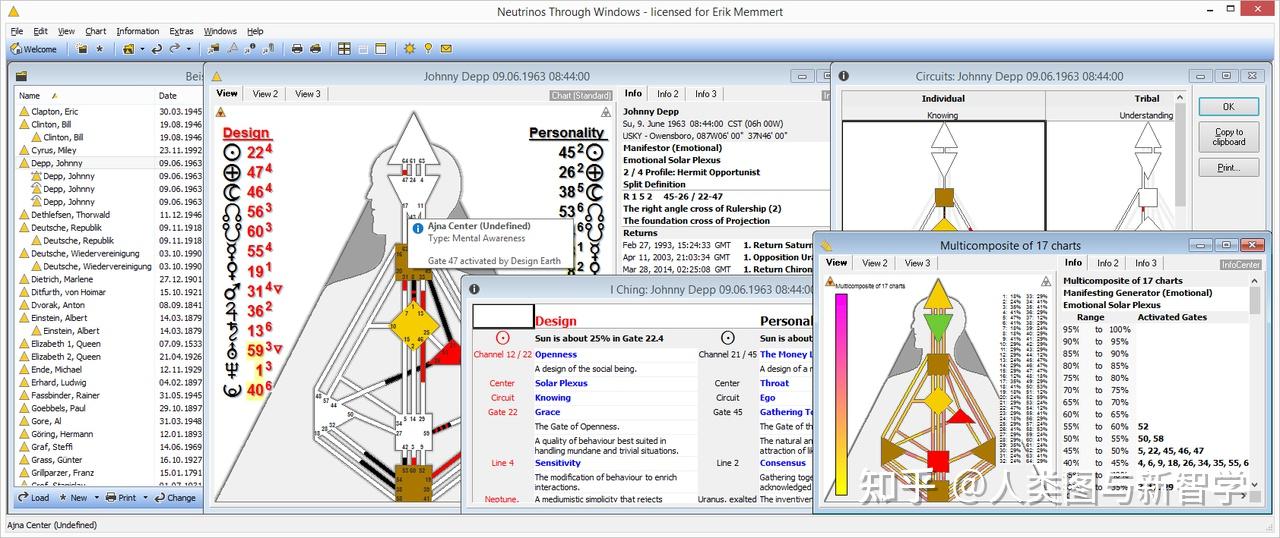This screenshot has height=538, width=1280.
Task: Click the undo arrow in the toolbar
Action: click(x=157, y=48)
